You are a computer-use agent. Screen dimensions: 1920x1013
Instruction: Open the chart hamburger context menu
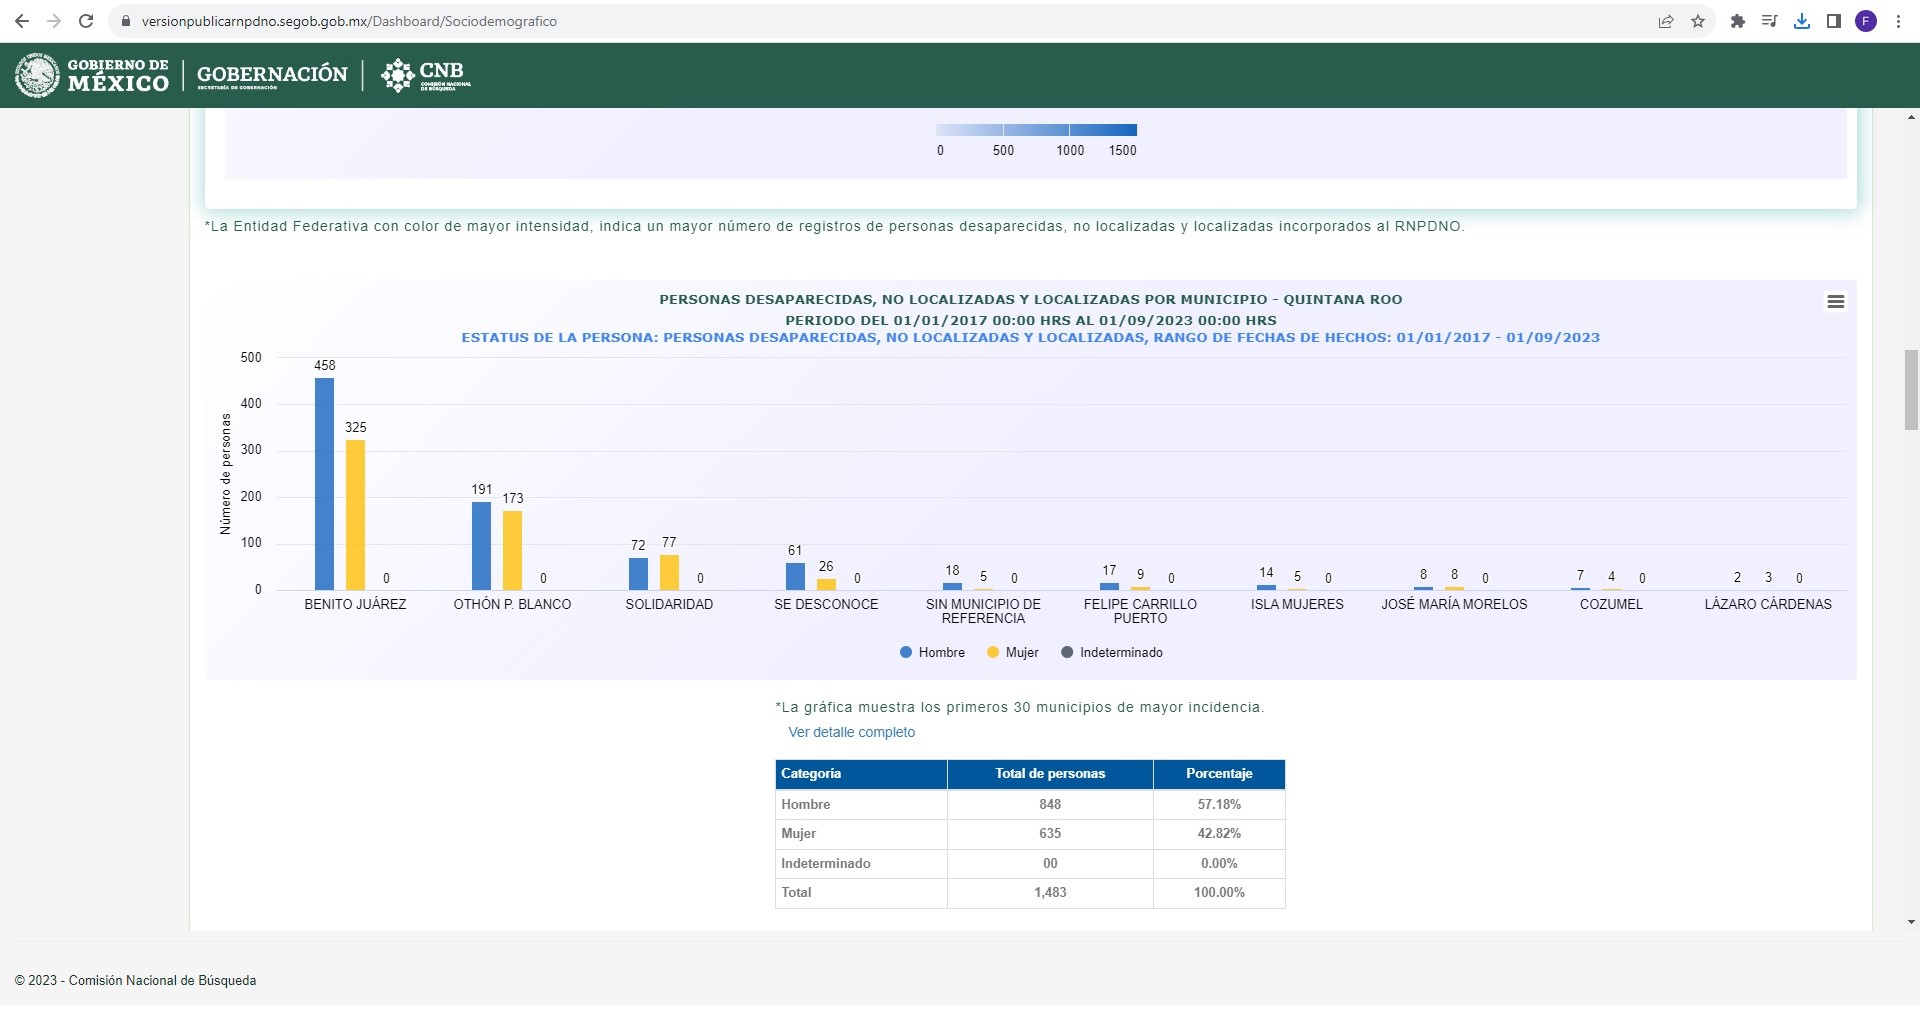pyautogui.click(x=1835, y=302)
